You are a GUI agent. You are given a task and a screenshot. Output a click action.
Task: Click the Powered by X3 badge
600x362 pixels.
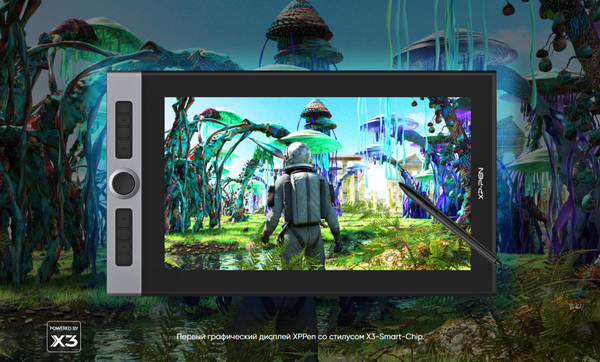click(64, 337)
